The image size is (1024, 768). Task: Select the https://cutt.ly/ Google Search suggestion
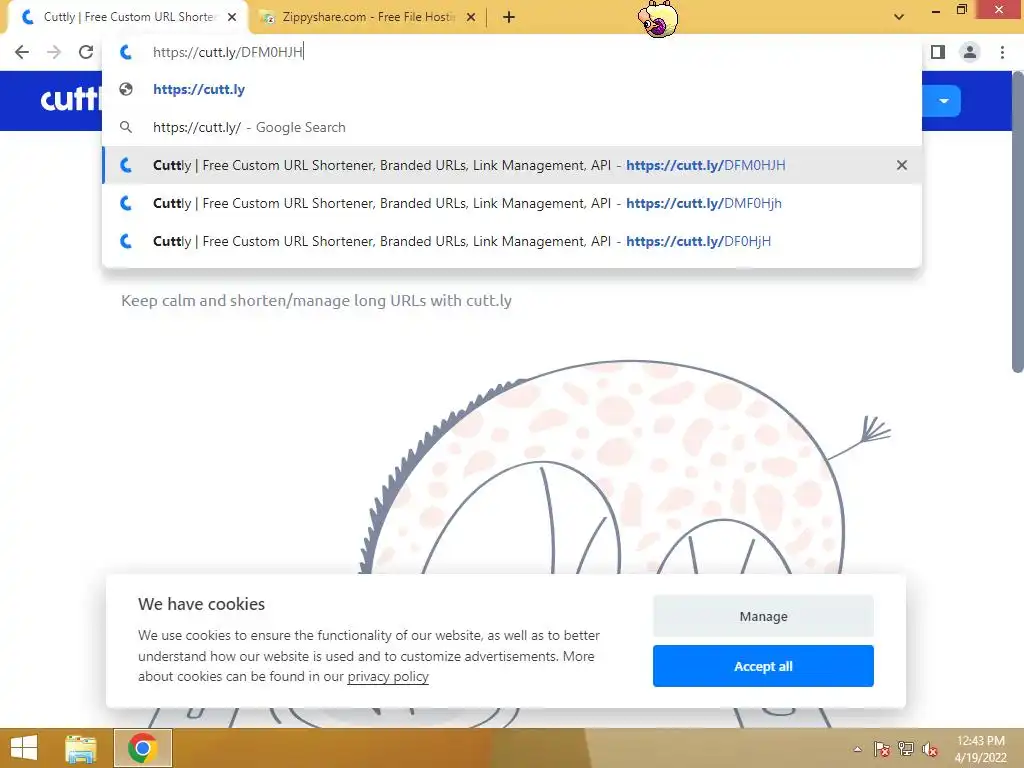tap(512, 127)
